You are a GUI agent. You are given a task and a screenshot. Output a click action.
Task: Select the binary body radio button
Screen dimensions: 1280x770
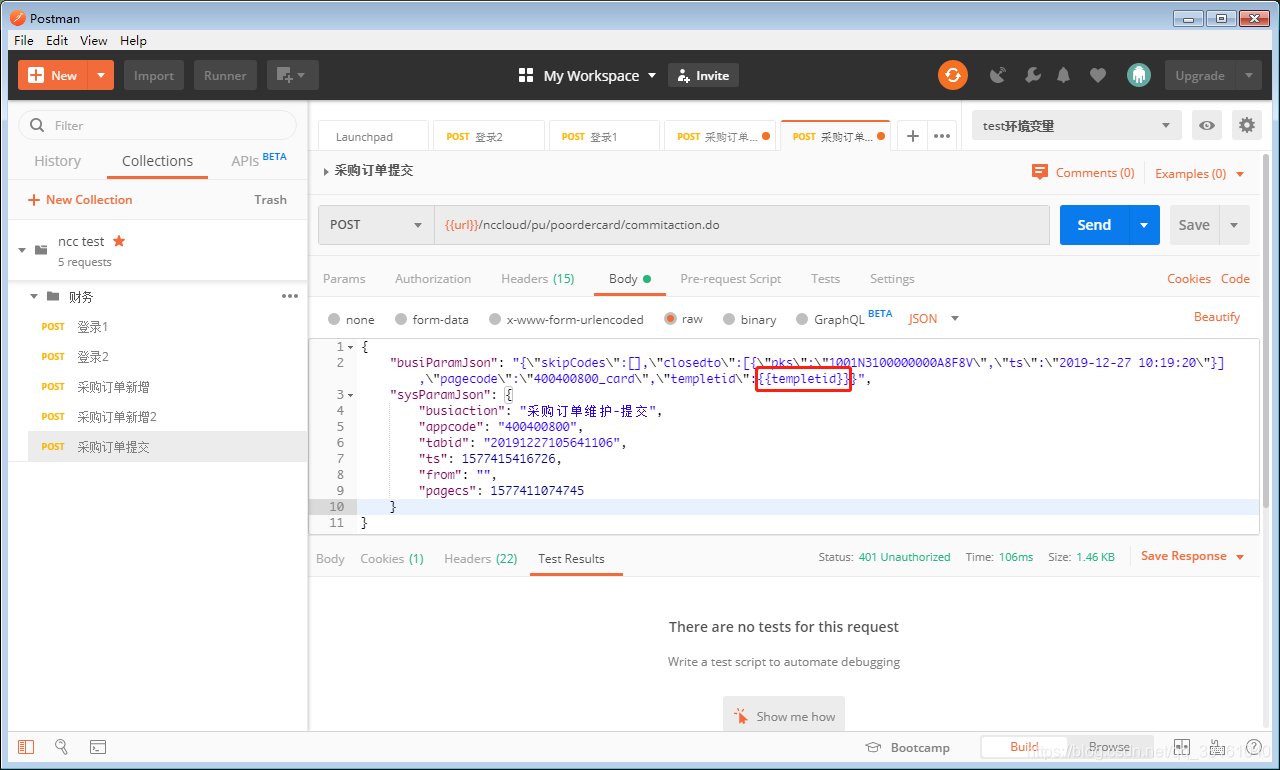pyautogui.click(x=729, y=319)
